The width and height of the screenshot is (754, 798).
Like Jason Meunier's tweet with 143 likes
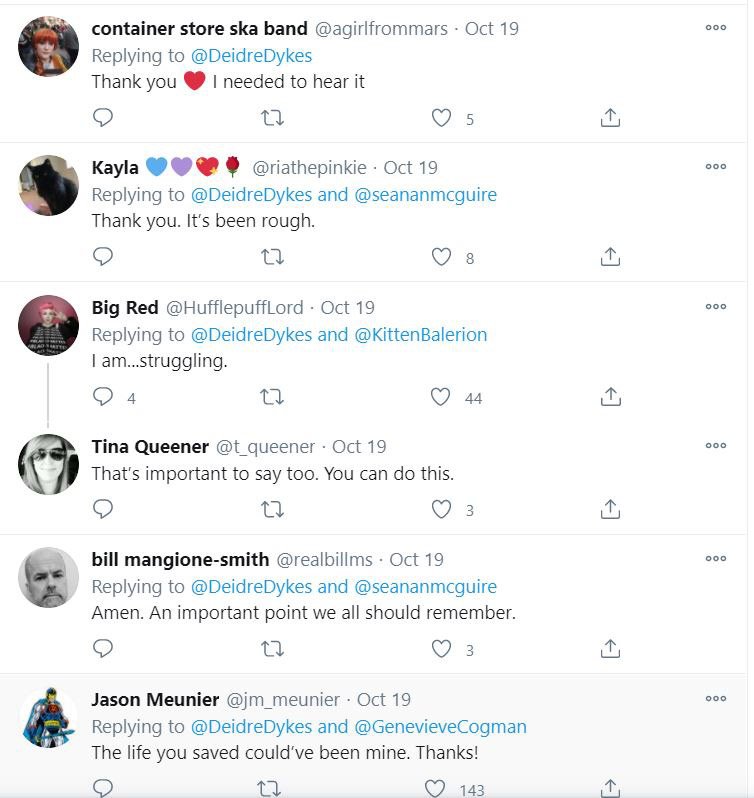[x=435, y=788]
